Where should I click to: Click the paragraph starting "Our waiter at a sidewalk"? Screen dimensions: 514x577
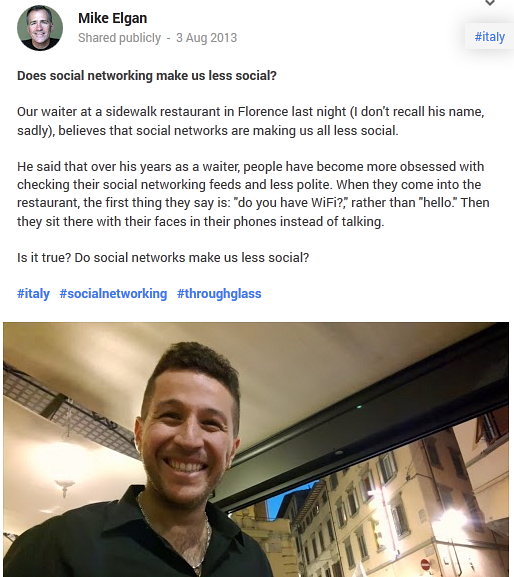point(251,121)
